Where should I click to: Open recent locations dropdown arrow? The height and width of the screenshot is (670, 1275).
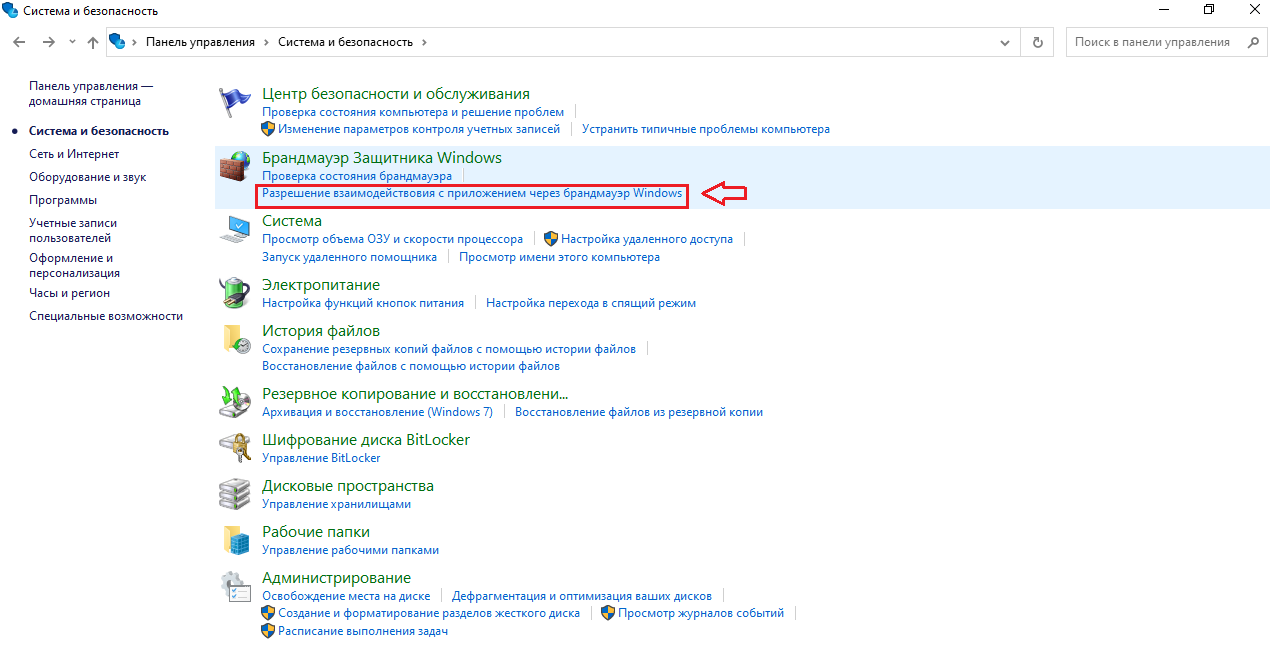point(72,42)
